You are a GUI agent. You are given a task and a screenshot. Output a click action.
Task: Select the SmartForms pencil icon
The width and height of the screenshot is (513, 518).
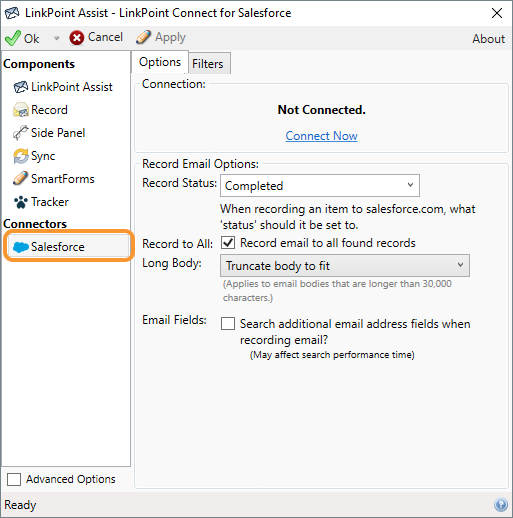[x=20, y=179]
